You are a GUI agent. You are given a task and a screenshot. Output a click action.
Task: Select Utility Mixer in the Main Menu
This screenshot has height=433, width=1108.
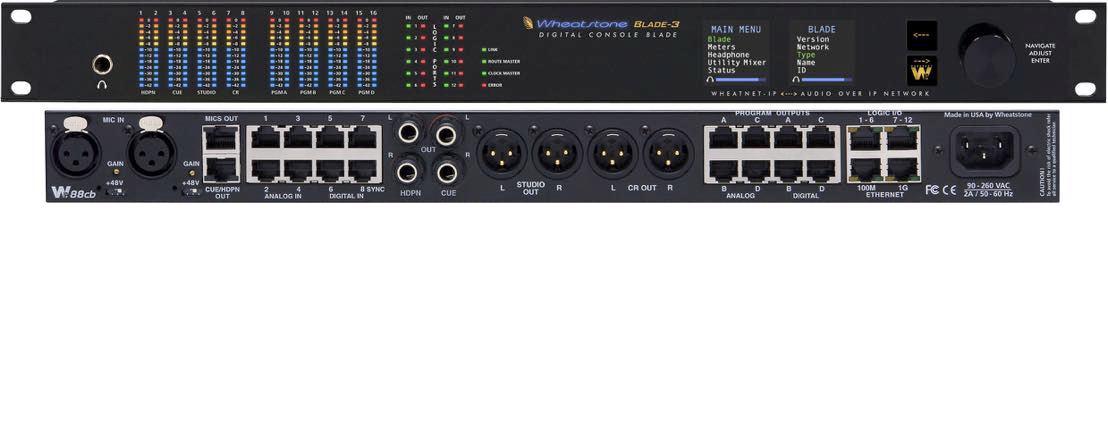[736, 63]
